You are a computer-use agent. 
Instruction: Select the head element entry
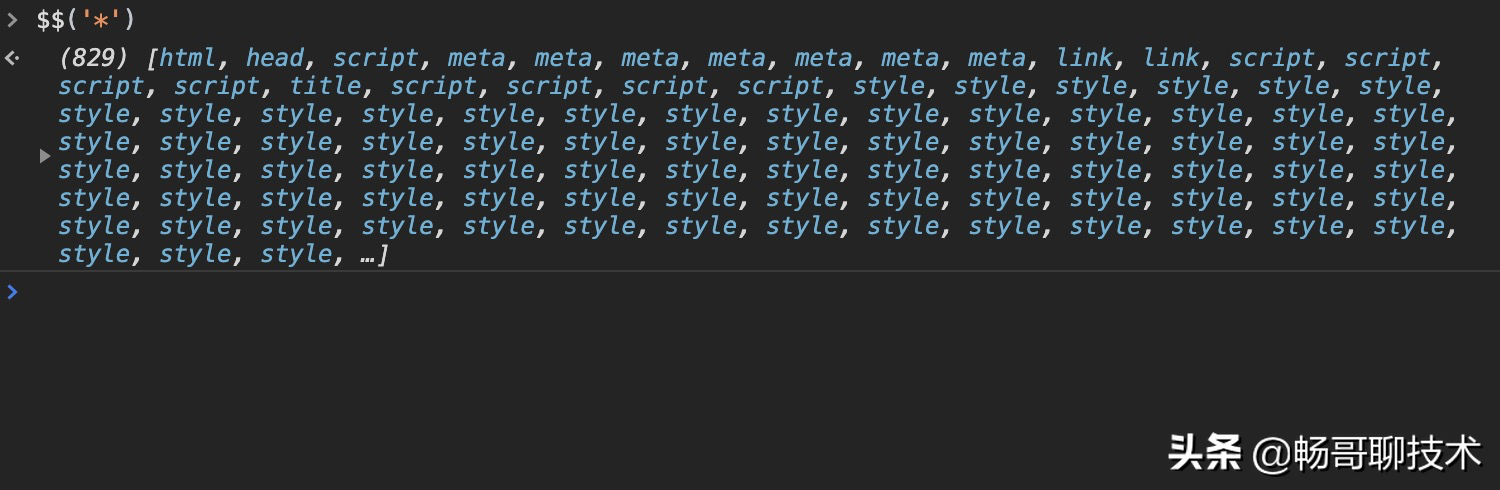pos(275,58)
